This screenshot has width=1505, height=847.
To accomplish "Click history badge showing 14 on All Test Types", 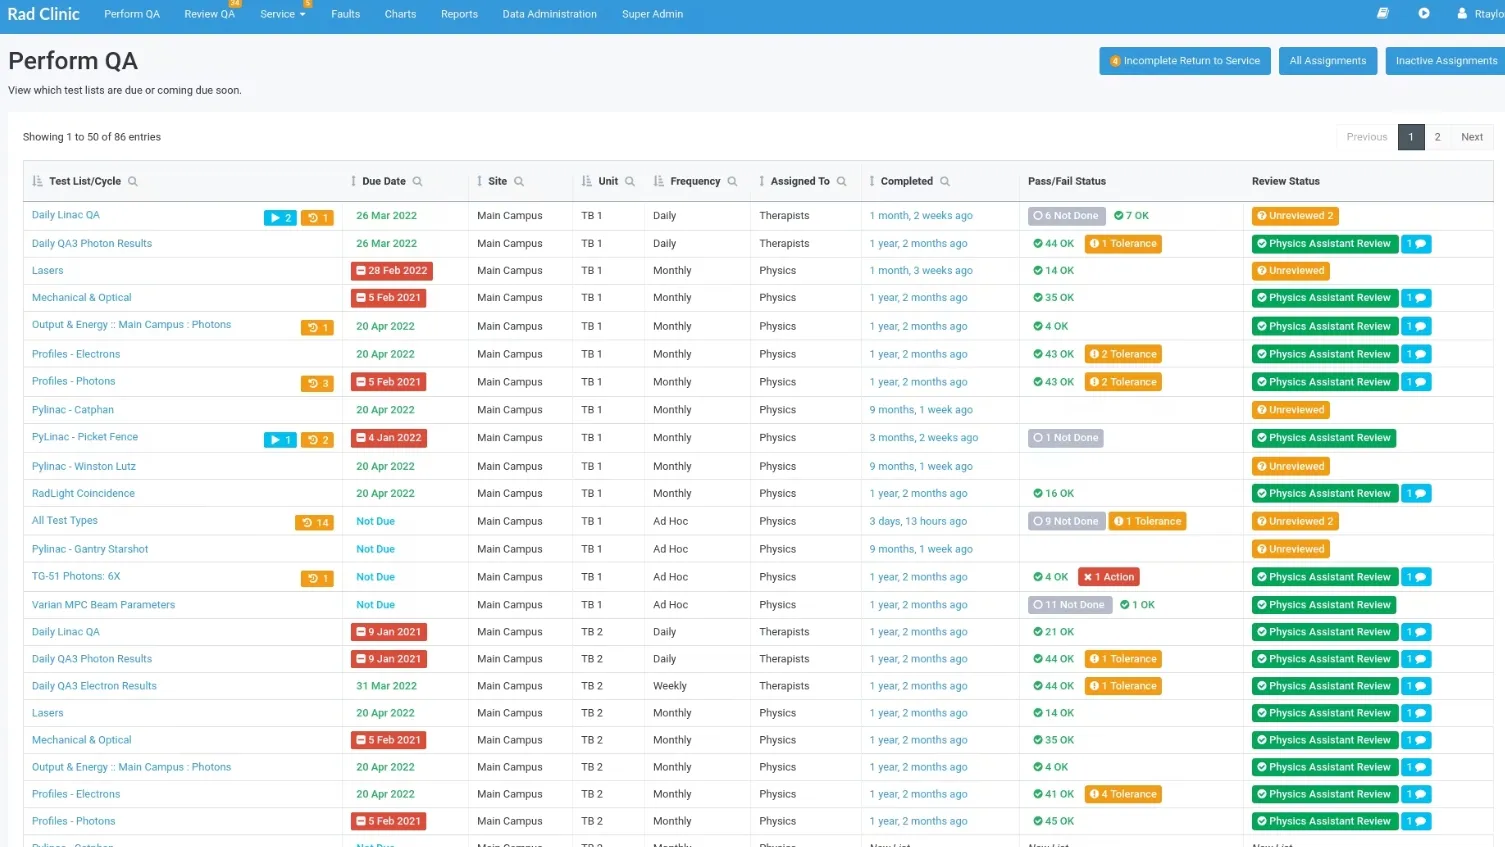I will pos(315,523).
